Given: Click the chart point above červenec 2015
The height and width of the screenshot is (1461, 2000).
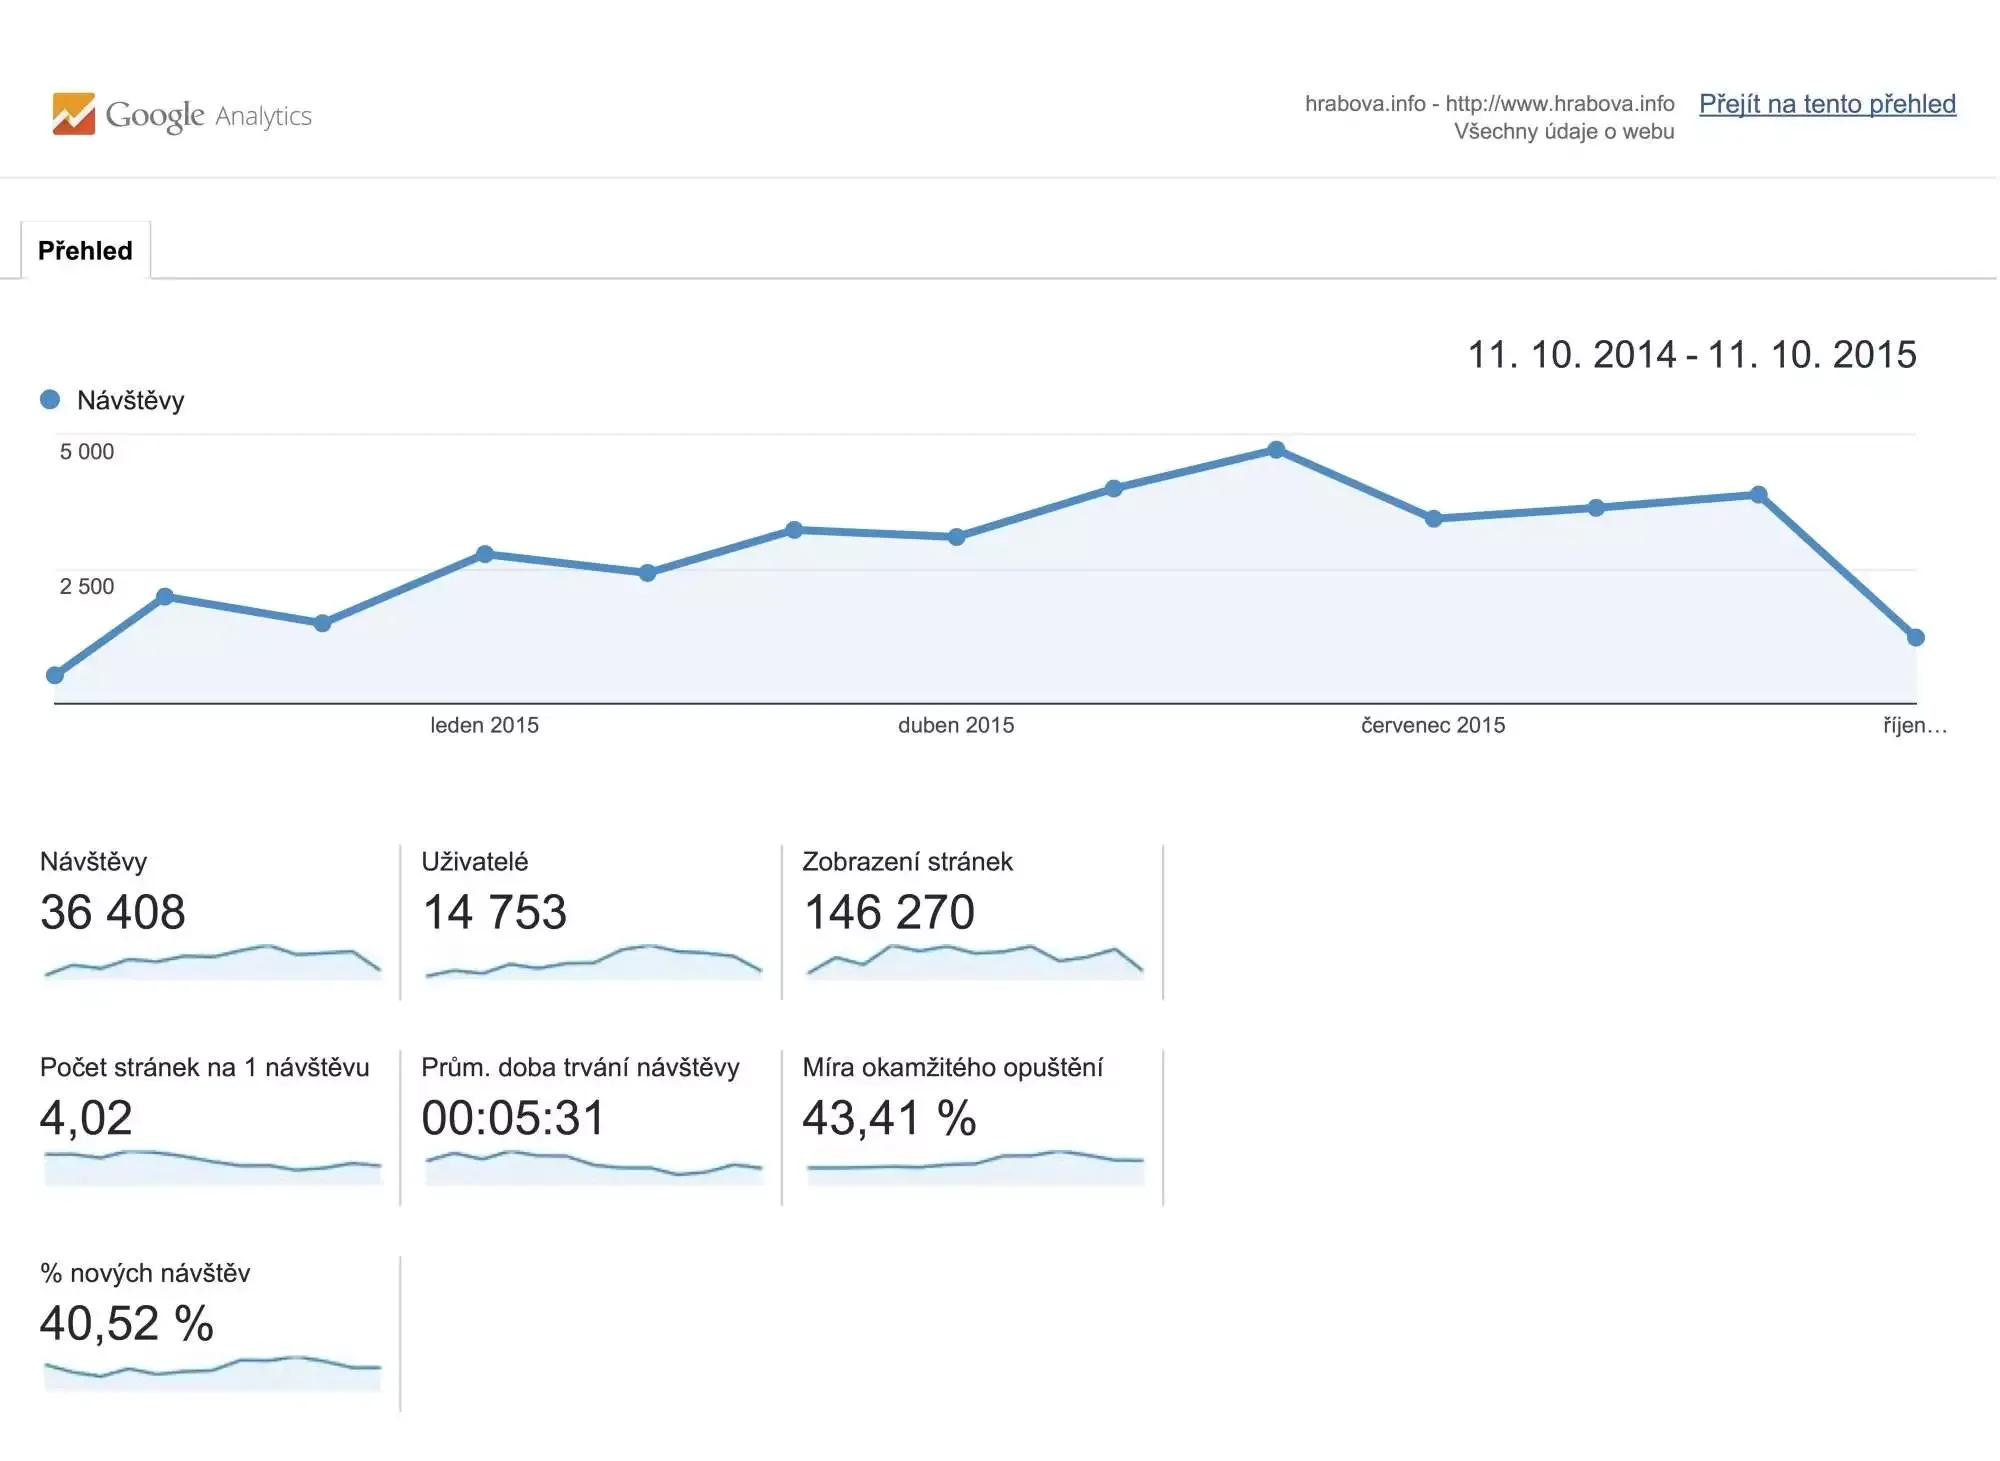Looking at the screenshot, I should click(x=1433, y=518).
